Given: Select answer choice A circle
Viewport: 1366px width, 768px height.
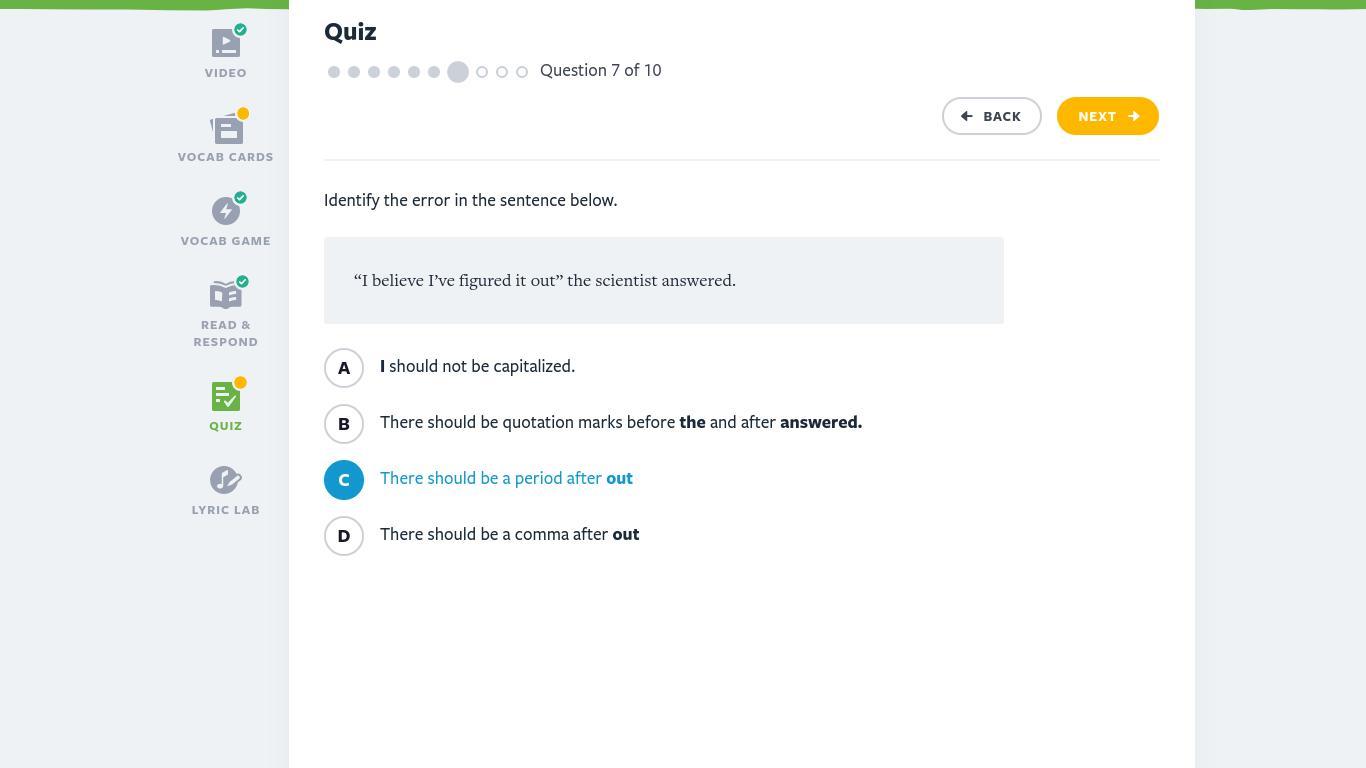Looking at the screenshot, I should pos(344,368).
